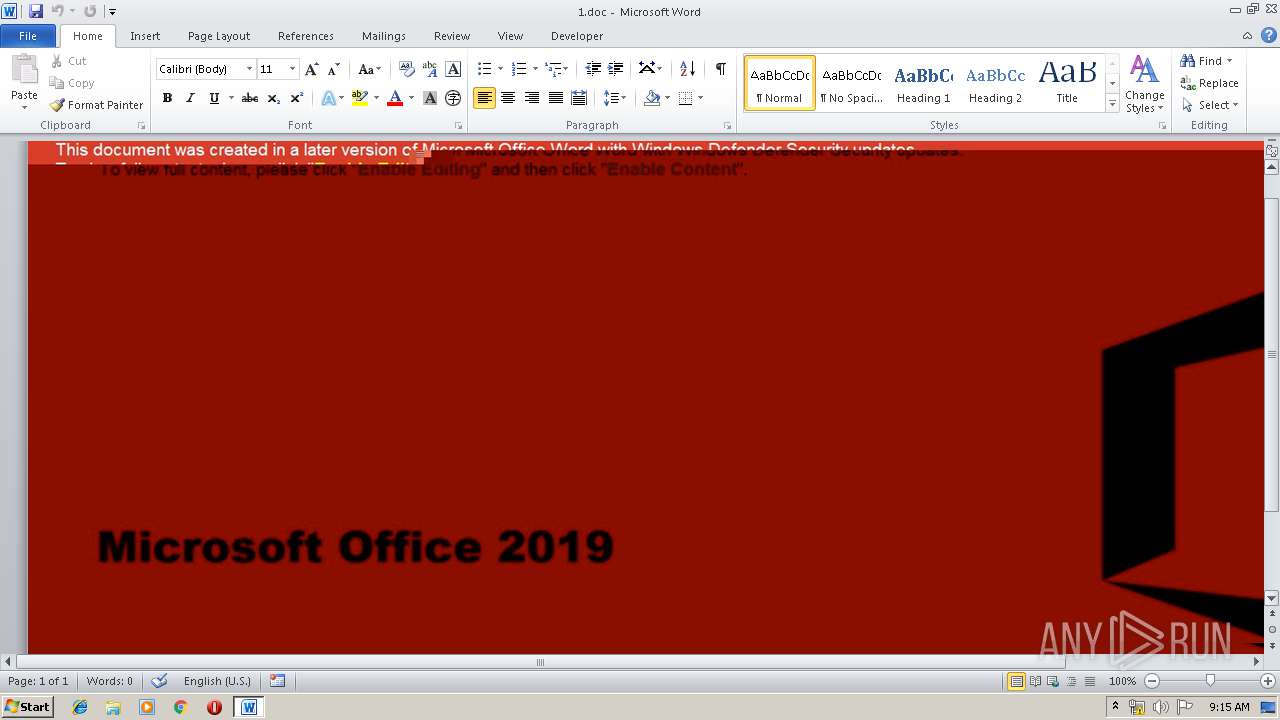Image resolution: width=1280 pixels, height=720 pixels.
Task: Align text right
Action: coord(532,98)
